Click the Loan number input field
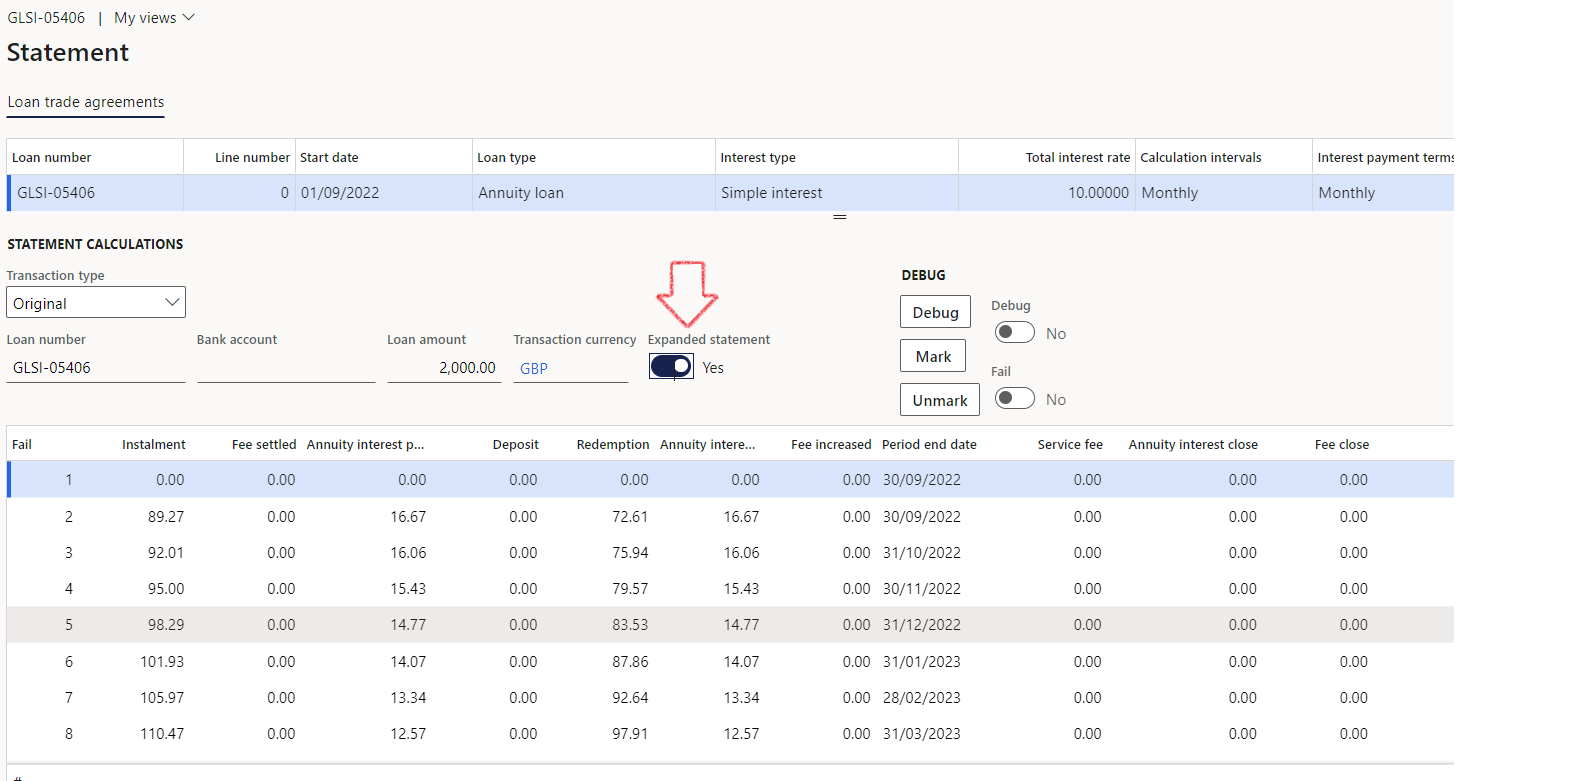 click(x=96, y=368)
